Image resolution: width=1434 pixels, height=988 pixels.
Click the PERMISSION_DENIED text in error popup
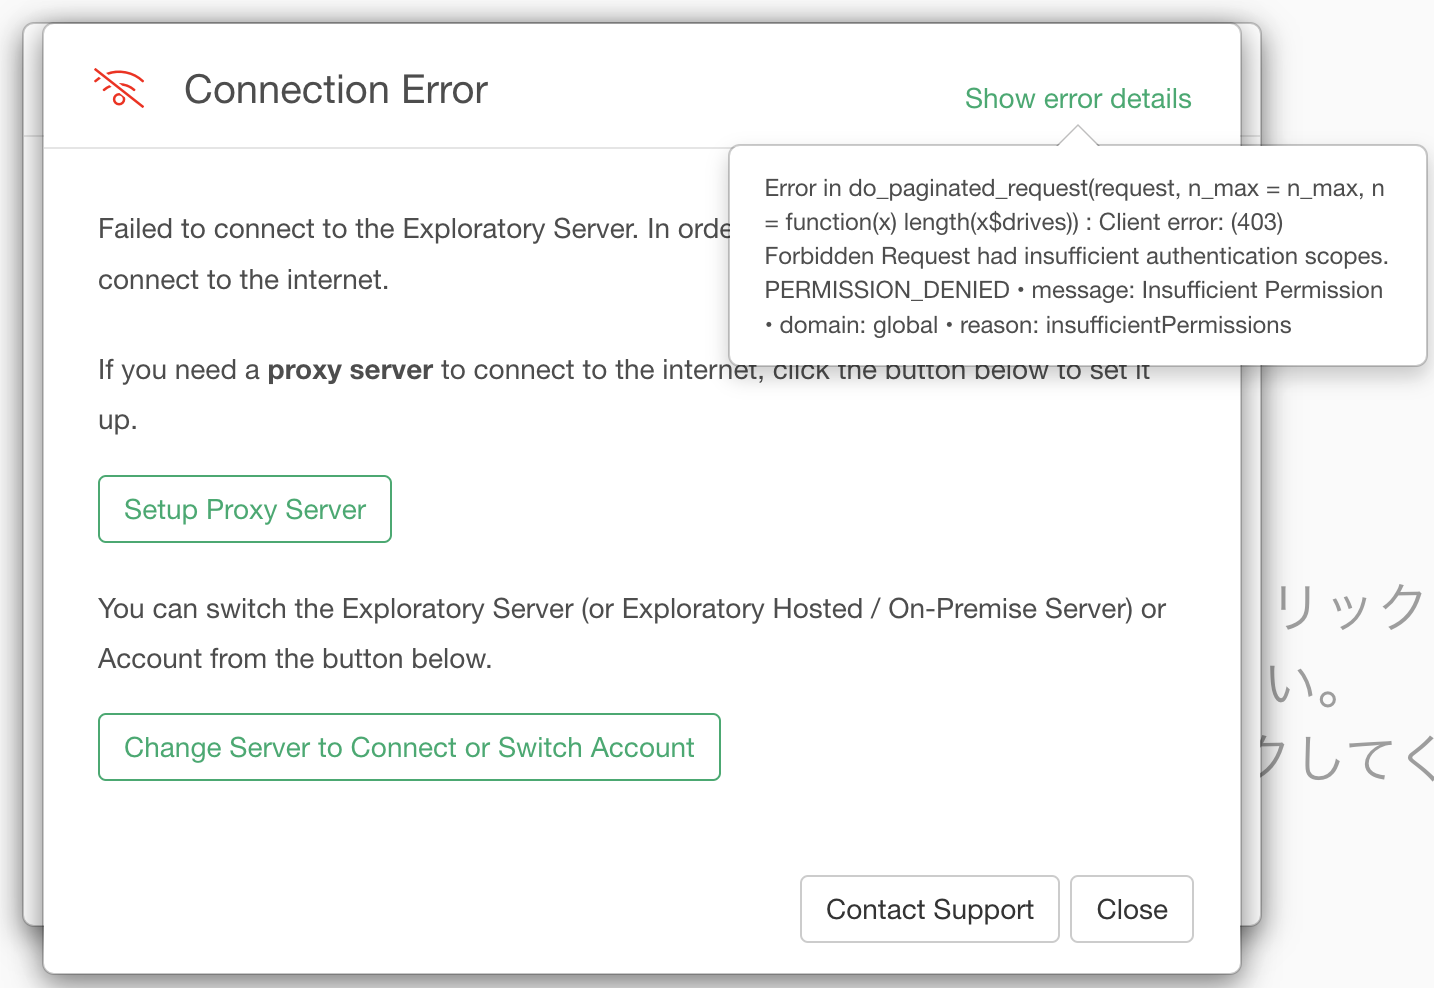click(886, 290)
